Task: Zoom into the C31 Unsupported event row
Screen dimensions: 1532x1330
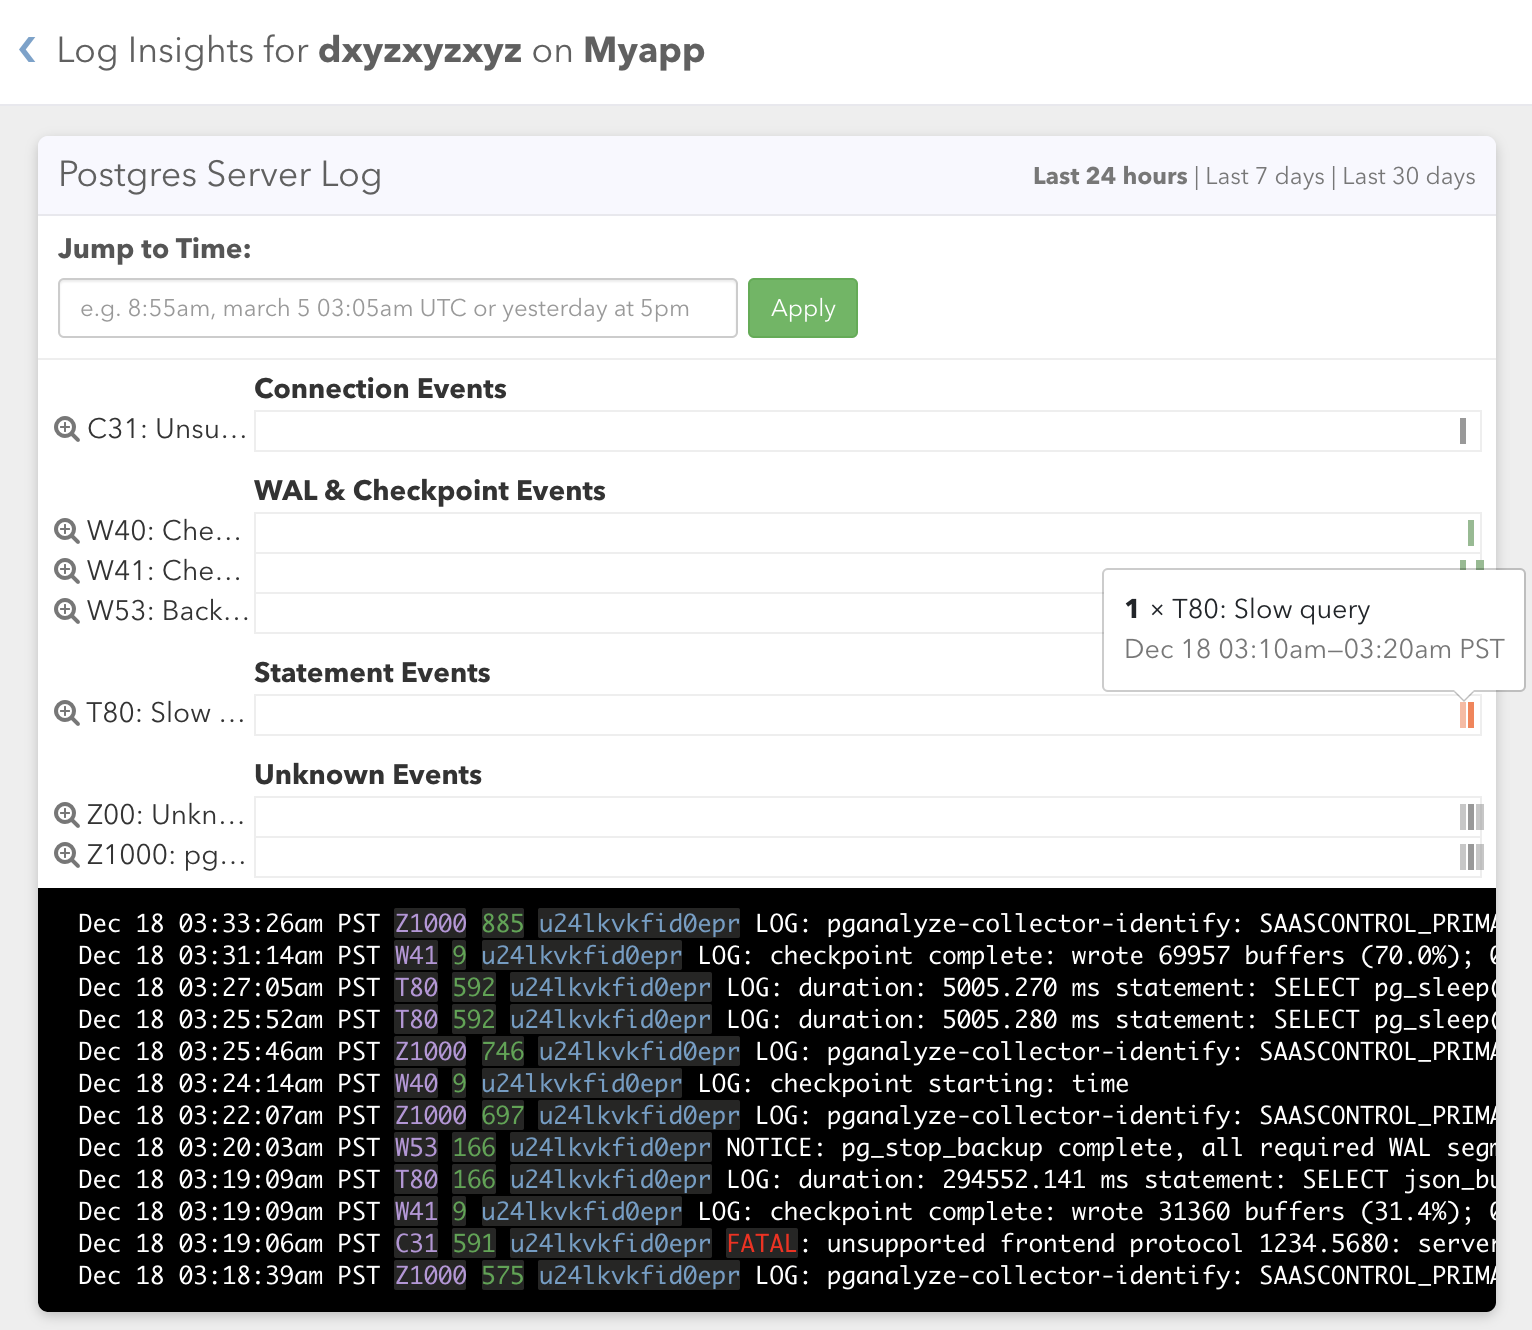Action: (67, 429)
